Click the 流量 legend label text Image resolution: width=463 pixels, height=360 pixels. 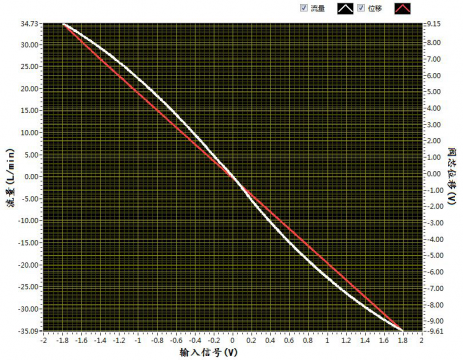tap(318, 8)
